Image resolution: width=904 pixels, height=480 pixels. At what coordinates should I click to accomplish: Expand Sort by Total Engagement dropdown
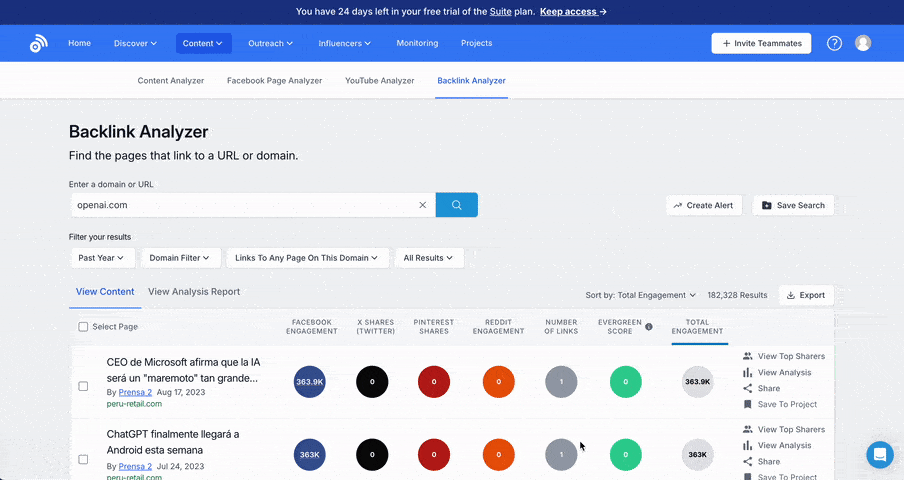(x=641, y=295)
